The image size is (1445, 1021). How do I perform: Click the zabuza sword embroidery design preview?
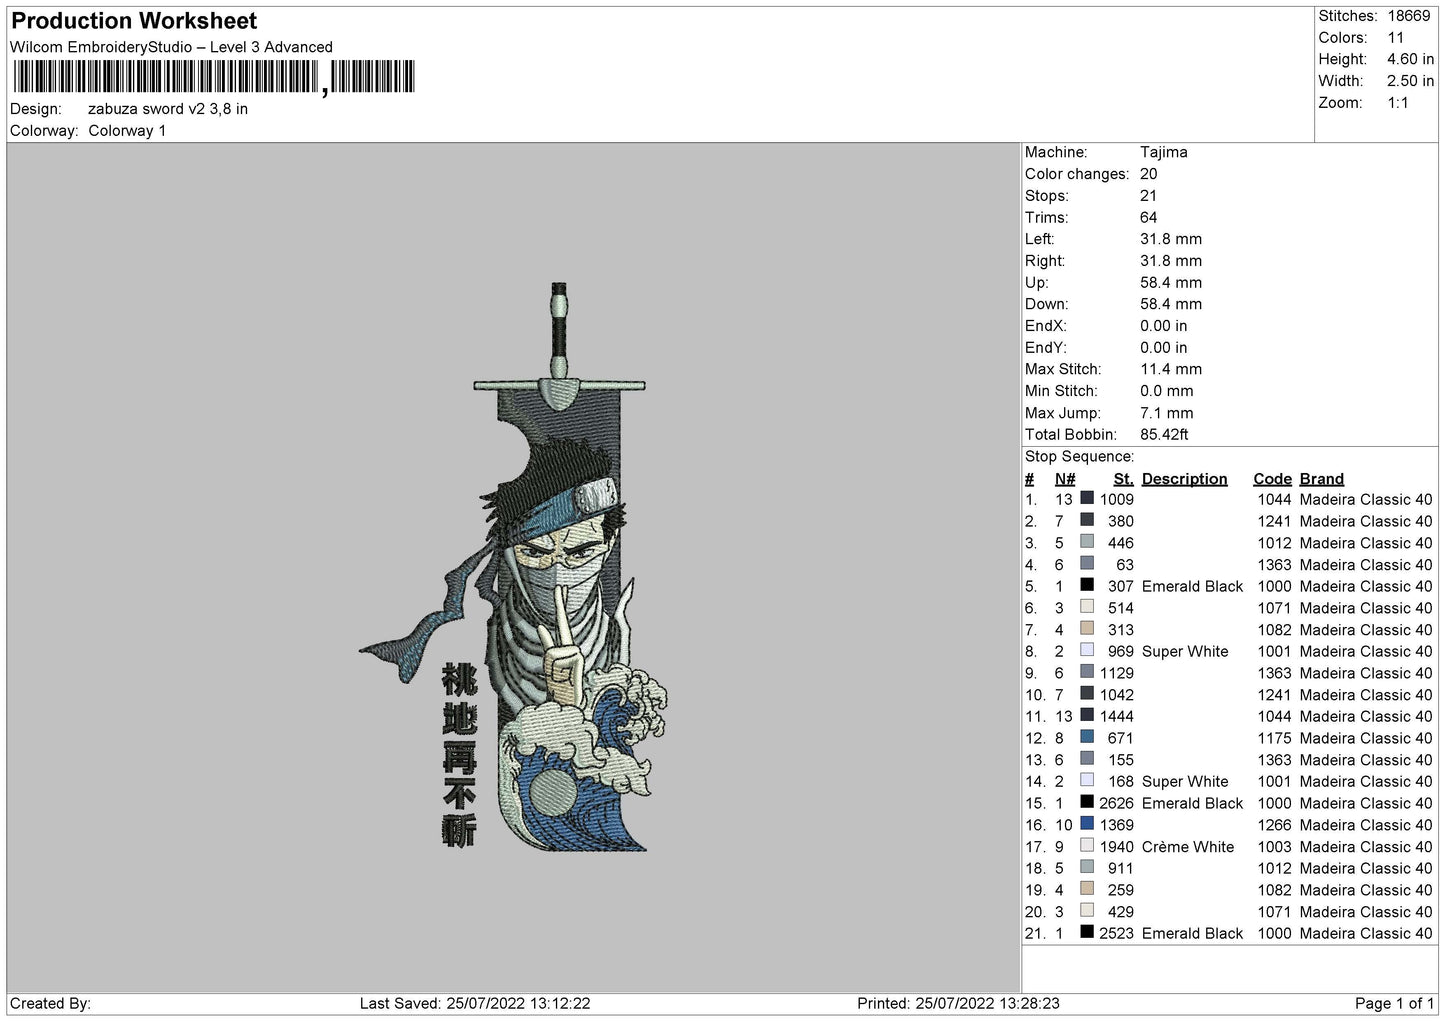(x=513, y=567)
